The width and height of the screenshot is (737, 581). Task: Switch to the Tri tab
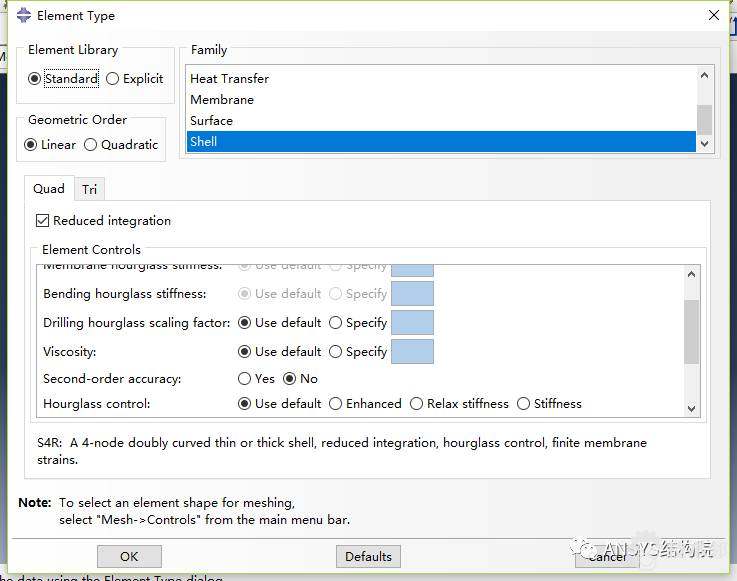pos(89,189)
